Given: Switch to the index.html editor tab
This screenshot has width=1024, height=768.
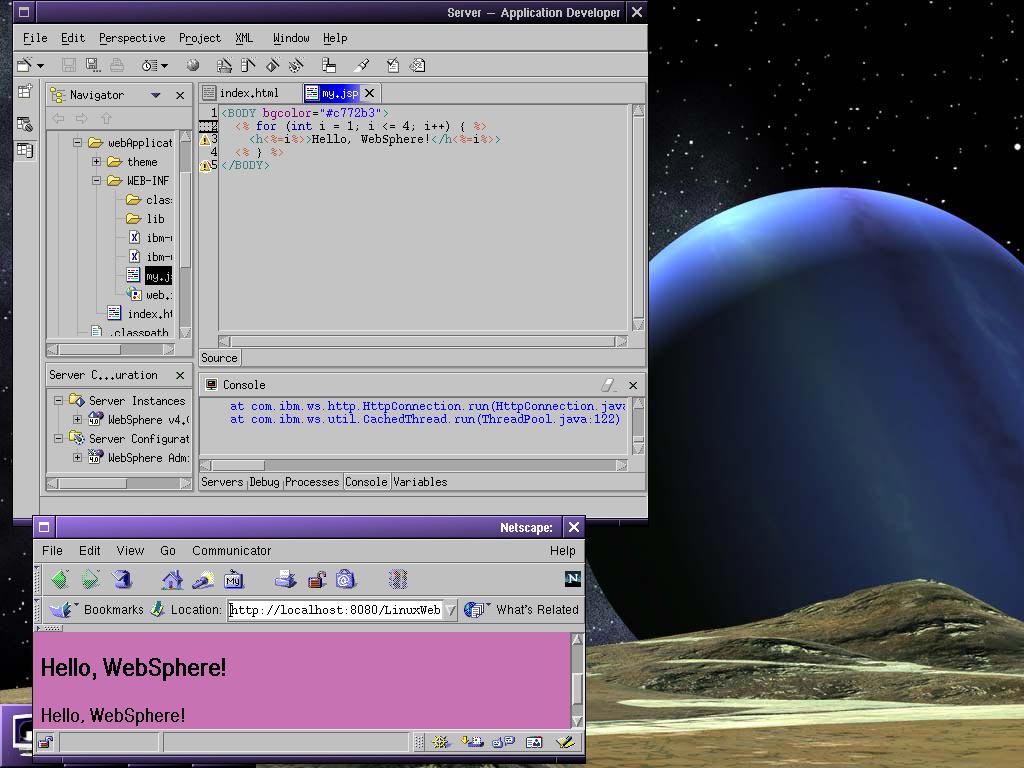Looking at the screenshot, I should pos(249,93).
